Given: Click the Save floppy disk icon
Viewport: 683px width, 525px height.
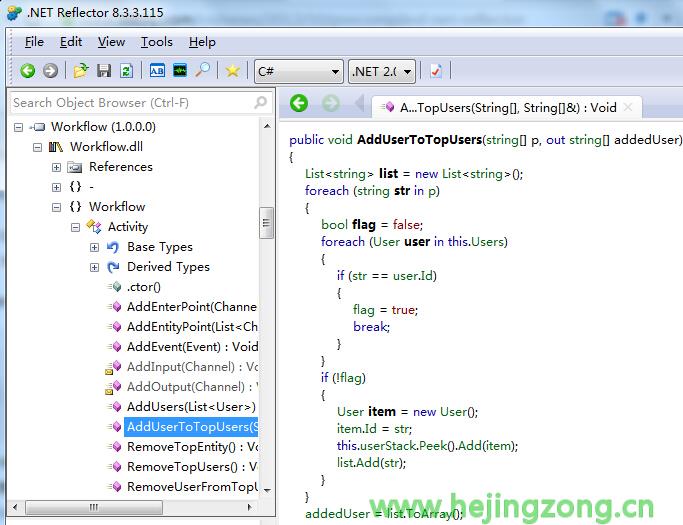Looking at the screenshot, I should pos(104,70).
